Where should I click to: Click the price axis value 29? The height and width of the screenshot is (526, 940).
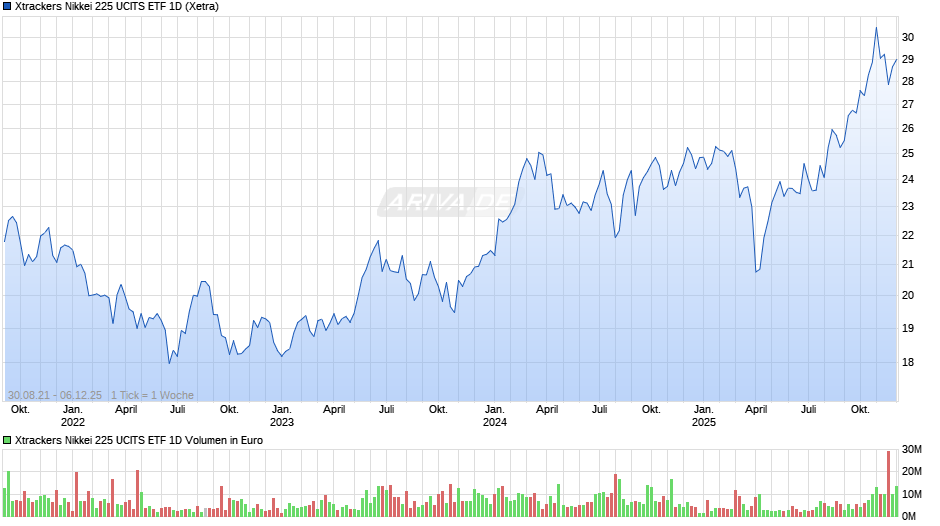pos(908,59)
